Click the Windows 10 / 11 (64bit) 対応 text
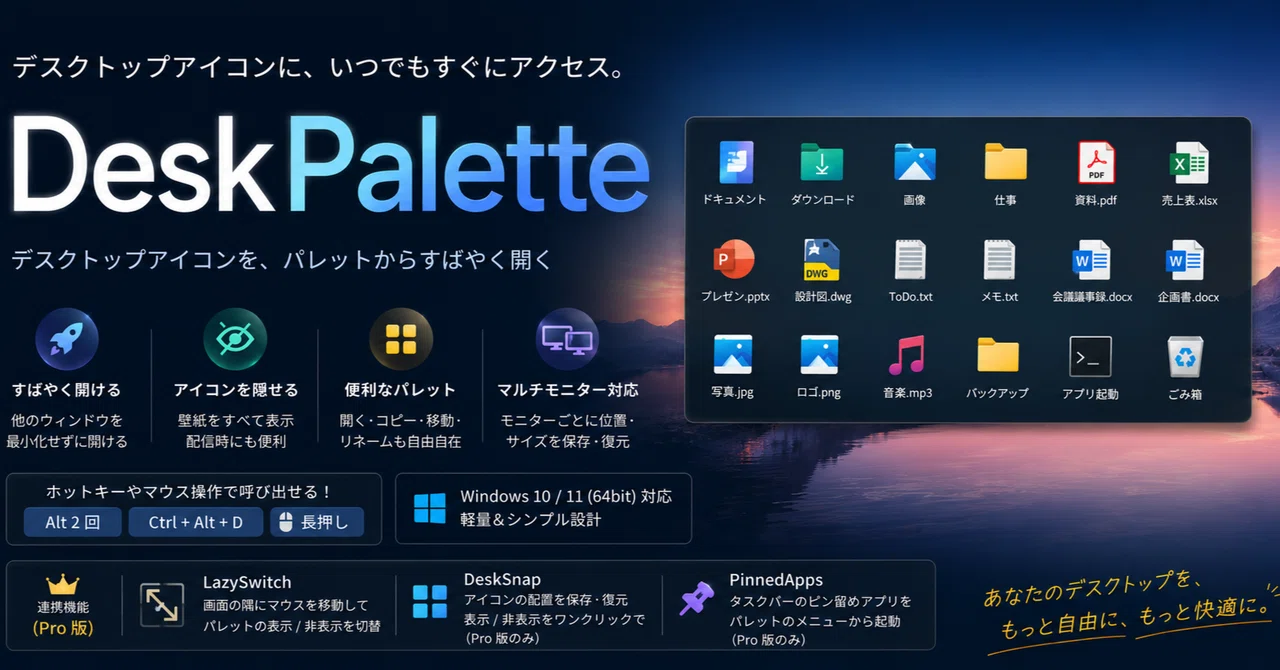The image size is (1280, 670). [x=566, y=496]
